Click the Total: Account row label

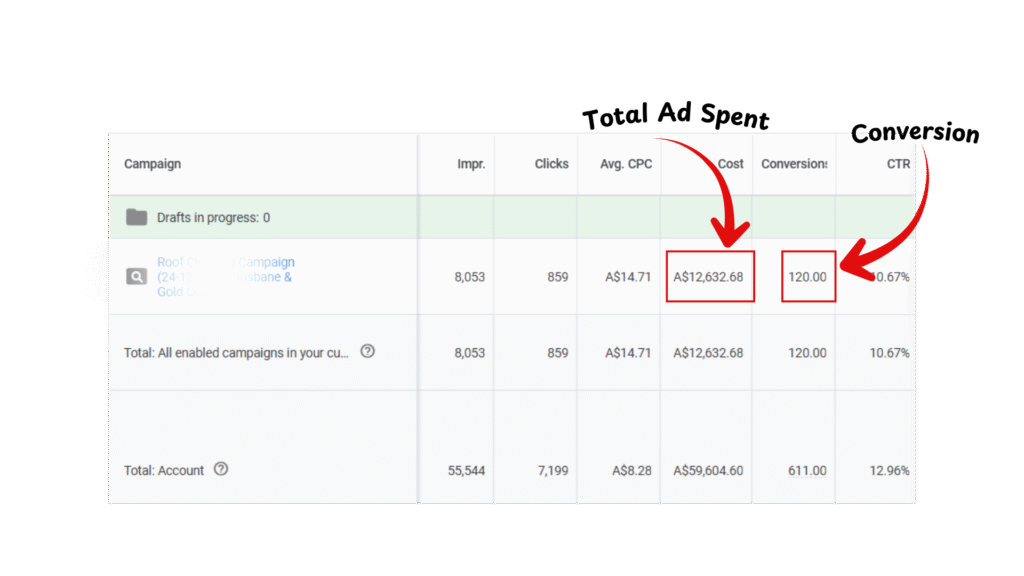point(164,471)
